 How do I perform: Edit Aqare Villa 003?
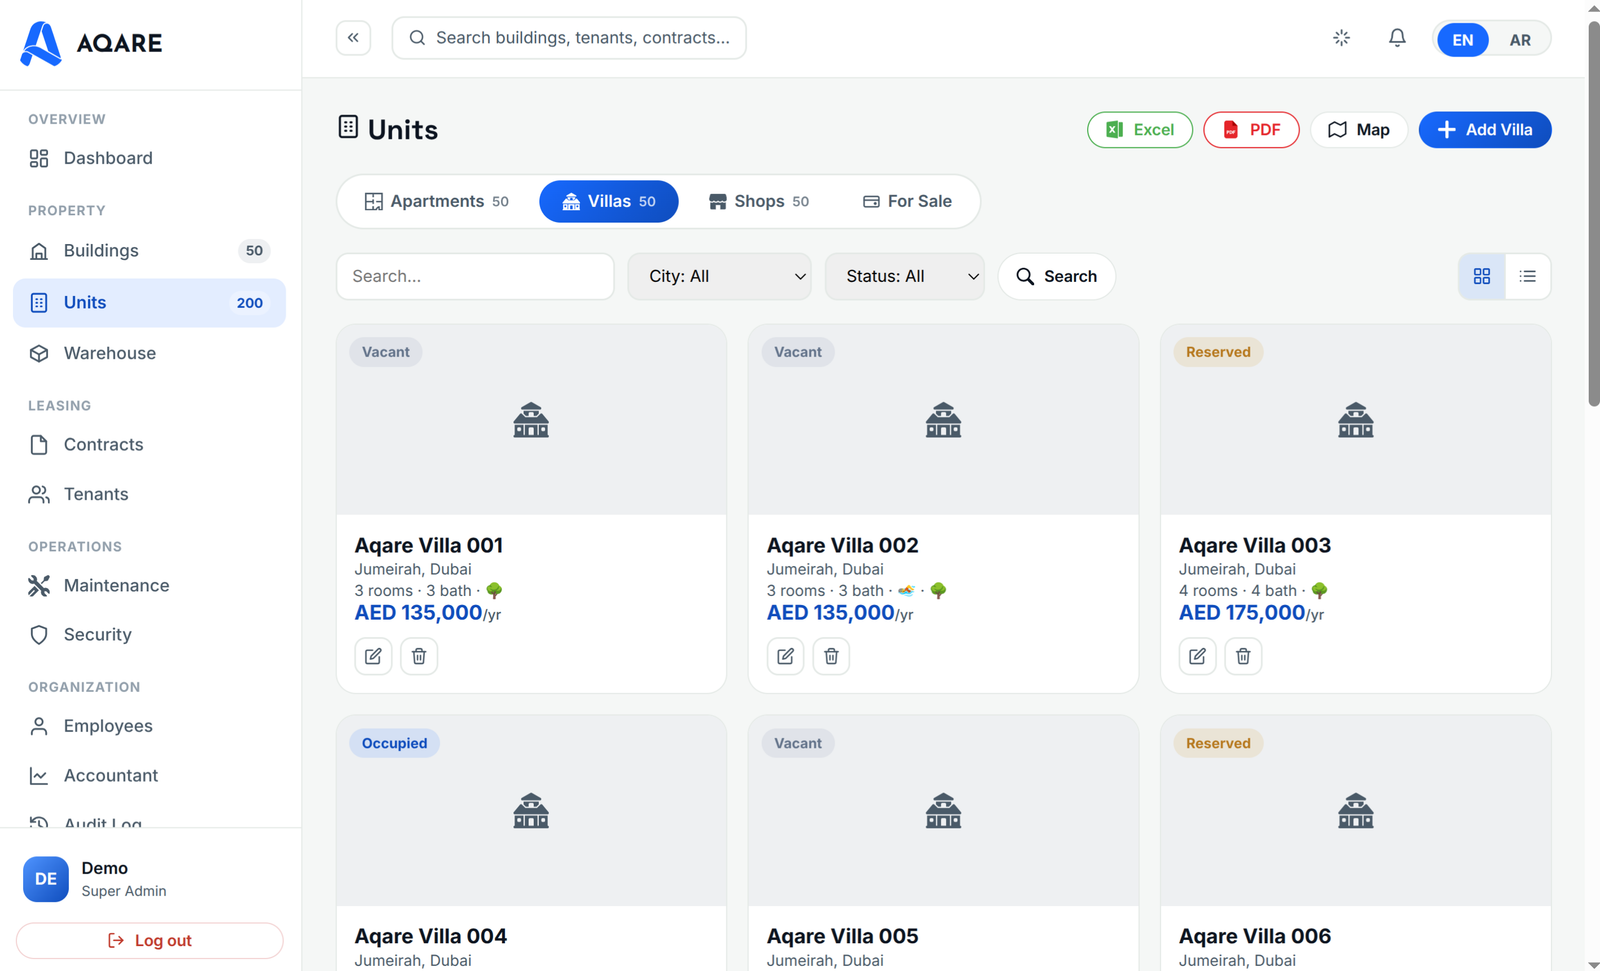coord(1197,656)
